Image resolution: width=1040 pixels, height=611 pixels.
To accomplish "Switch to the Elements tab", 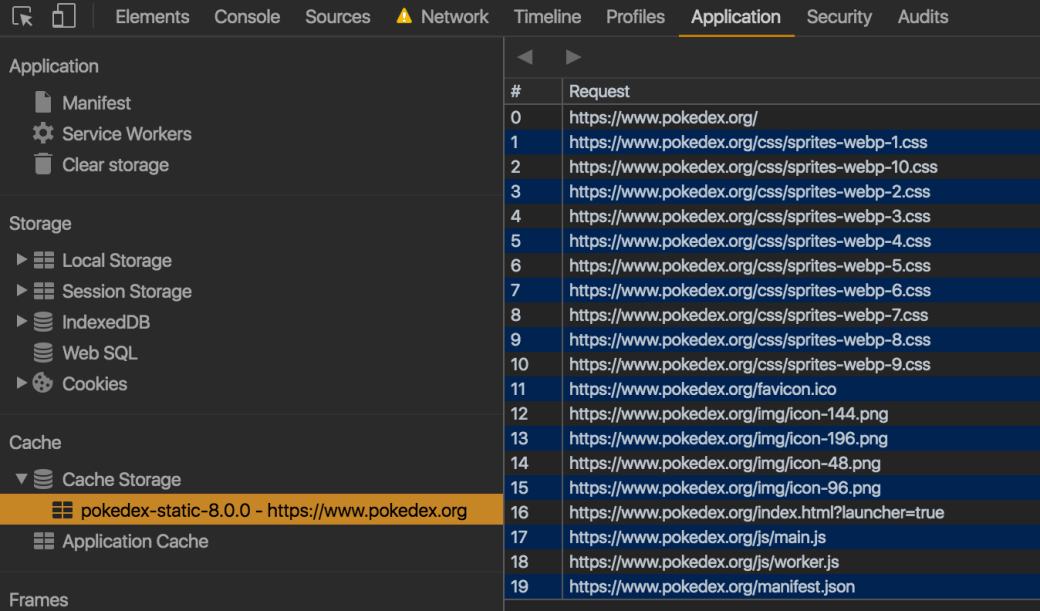I will coord(152,17).
